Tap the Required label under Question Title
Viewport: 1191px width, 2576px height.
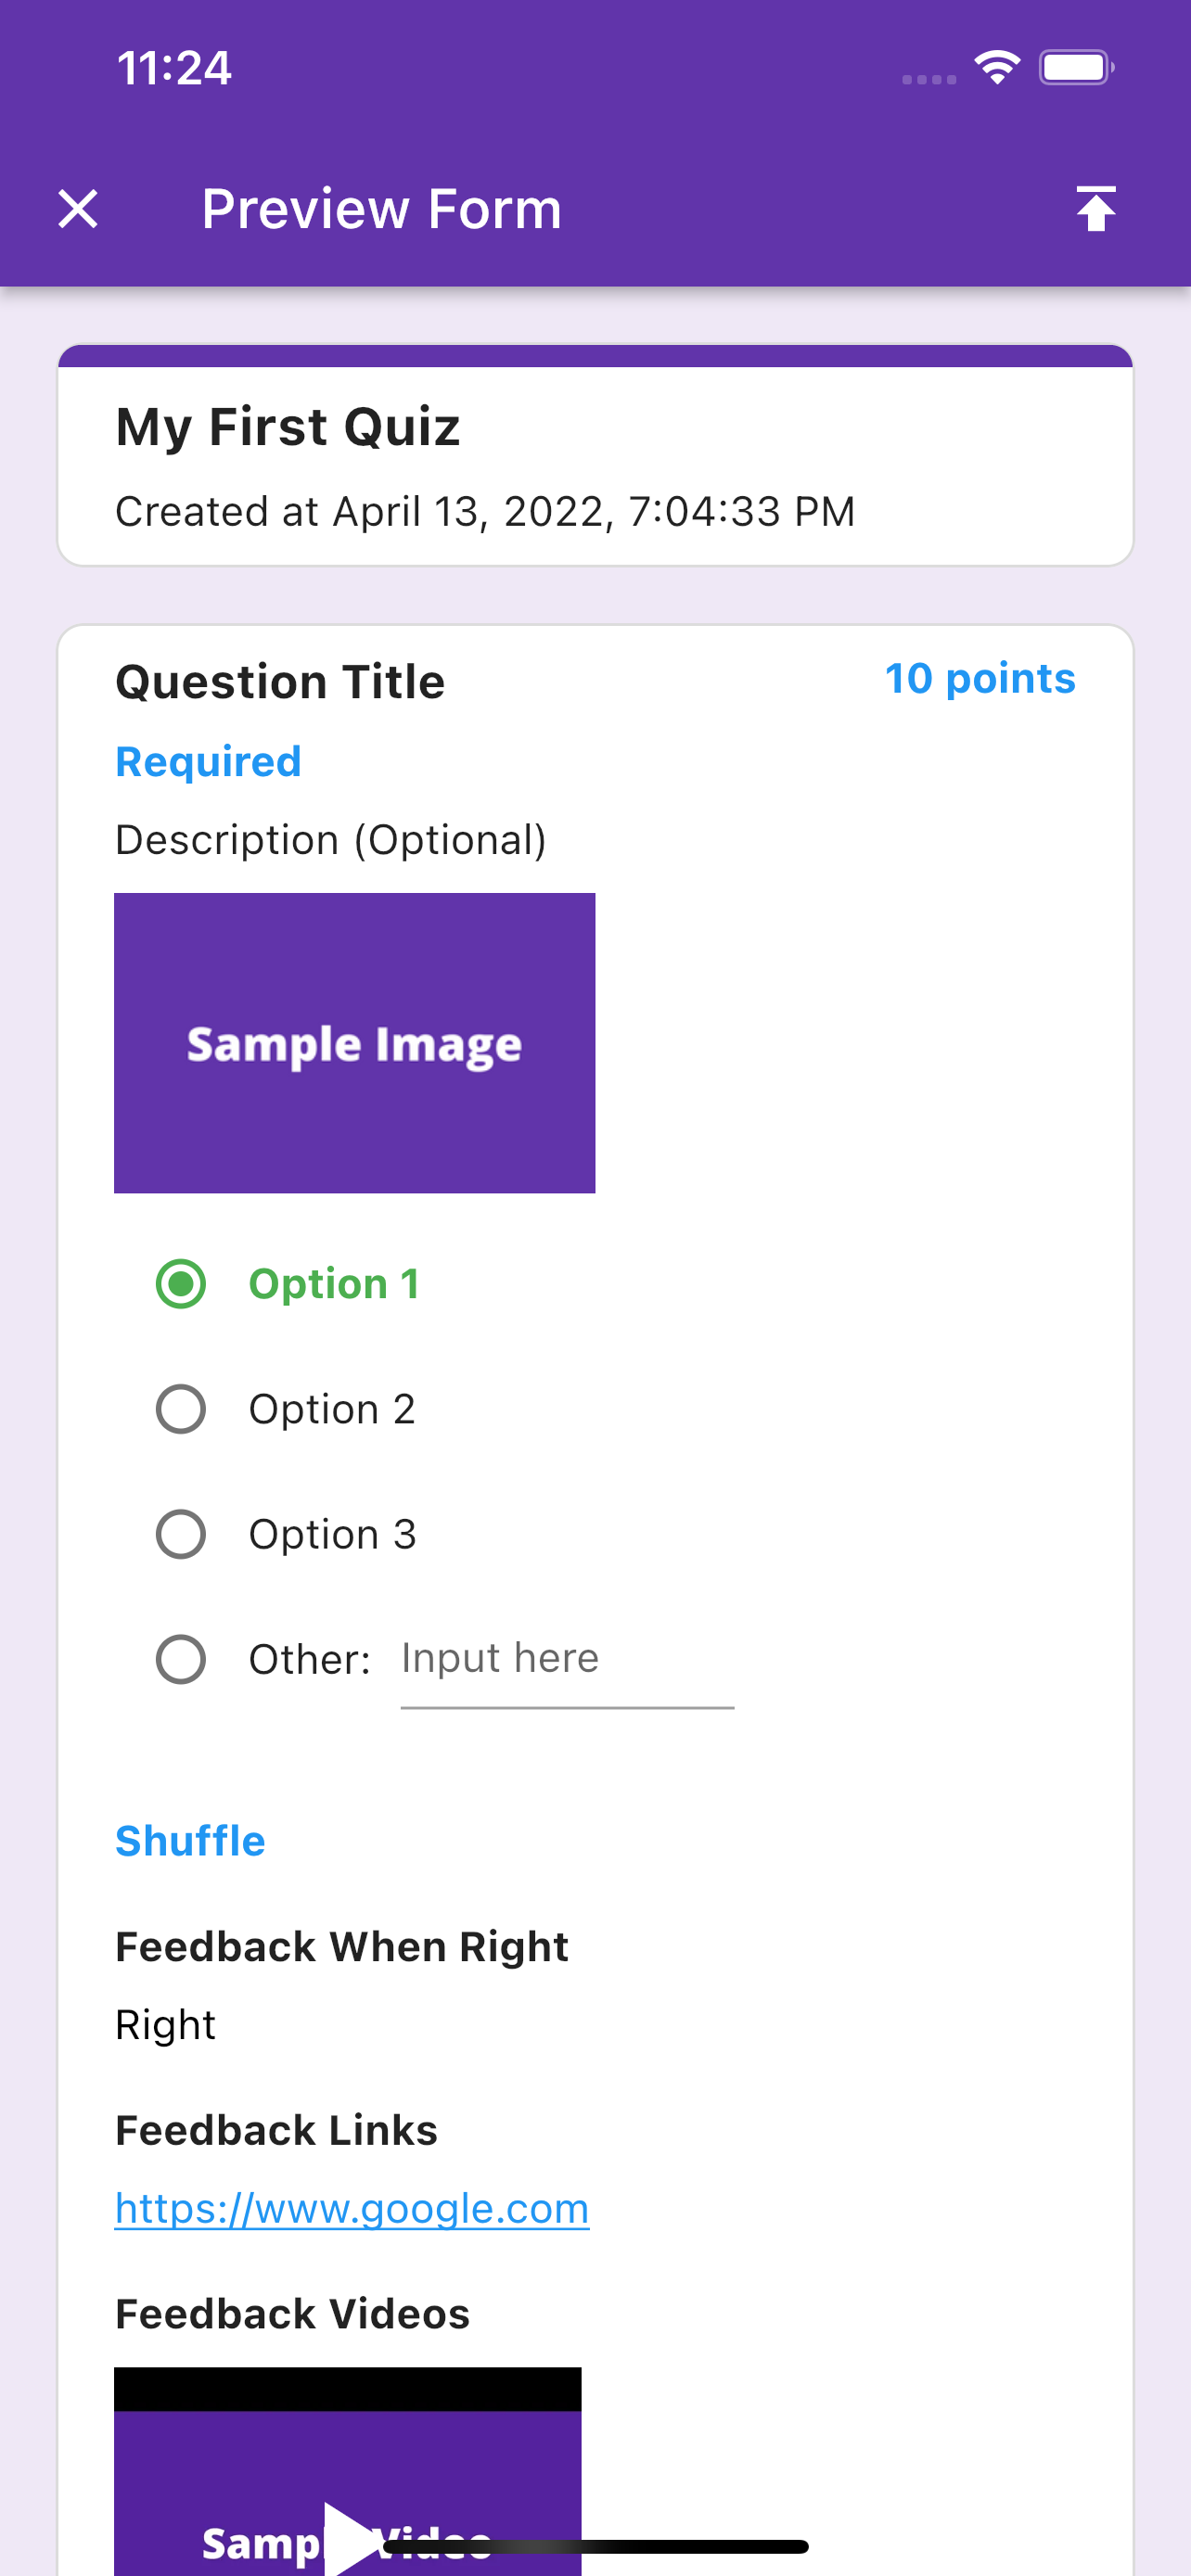coord(208,760)
